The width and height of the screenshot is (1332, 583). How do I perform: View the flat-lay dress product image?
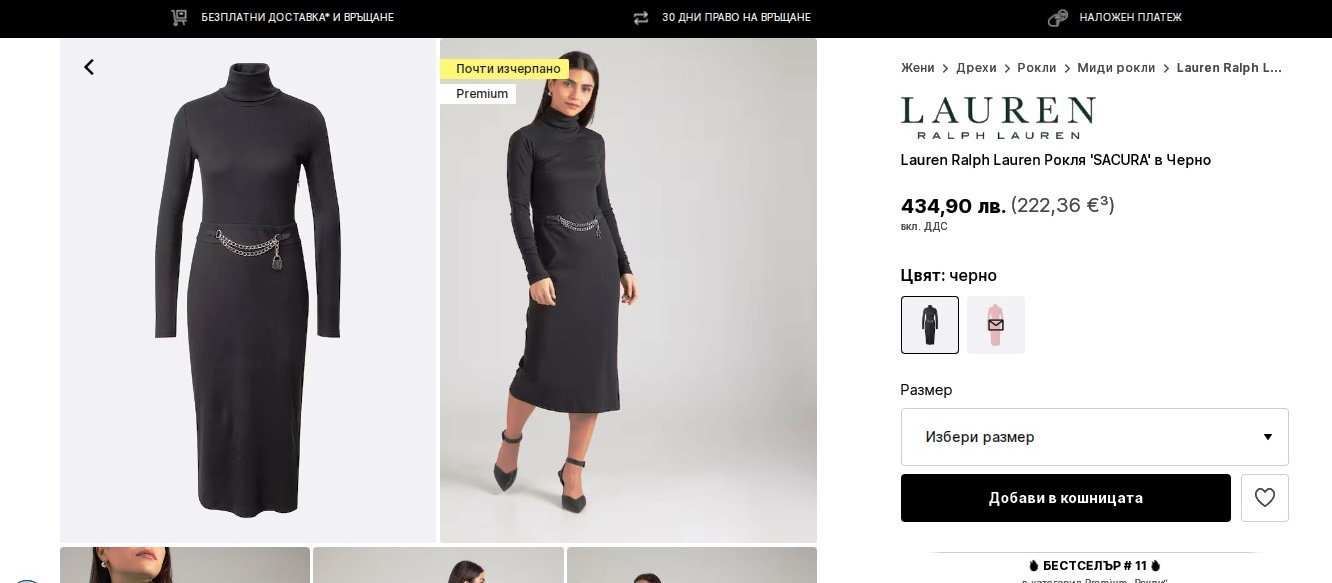pos(248,290)
